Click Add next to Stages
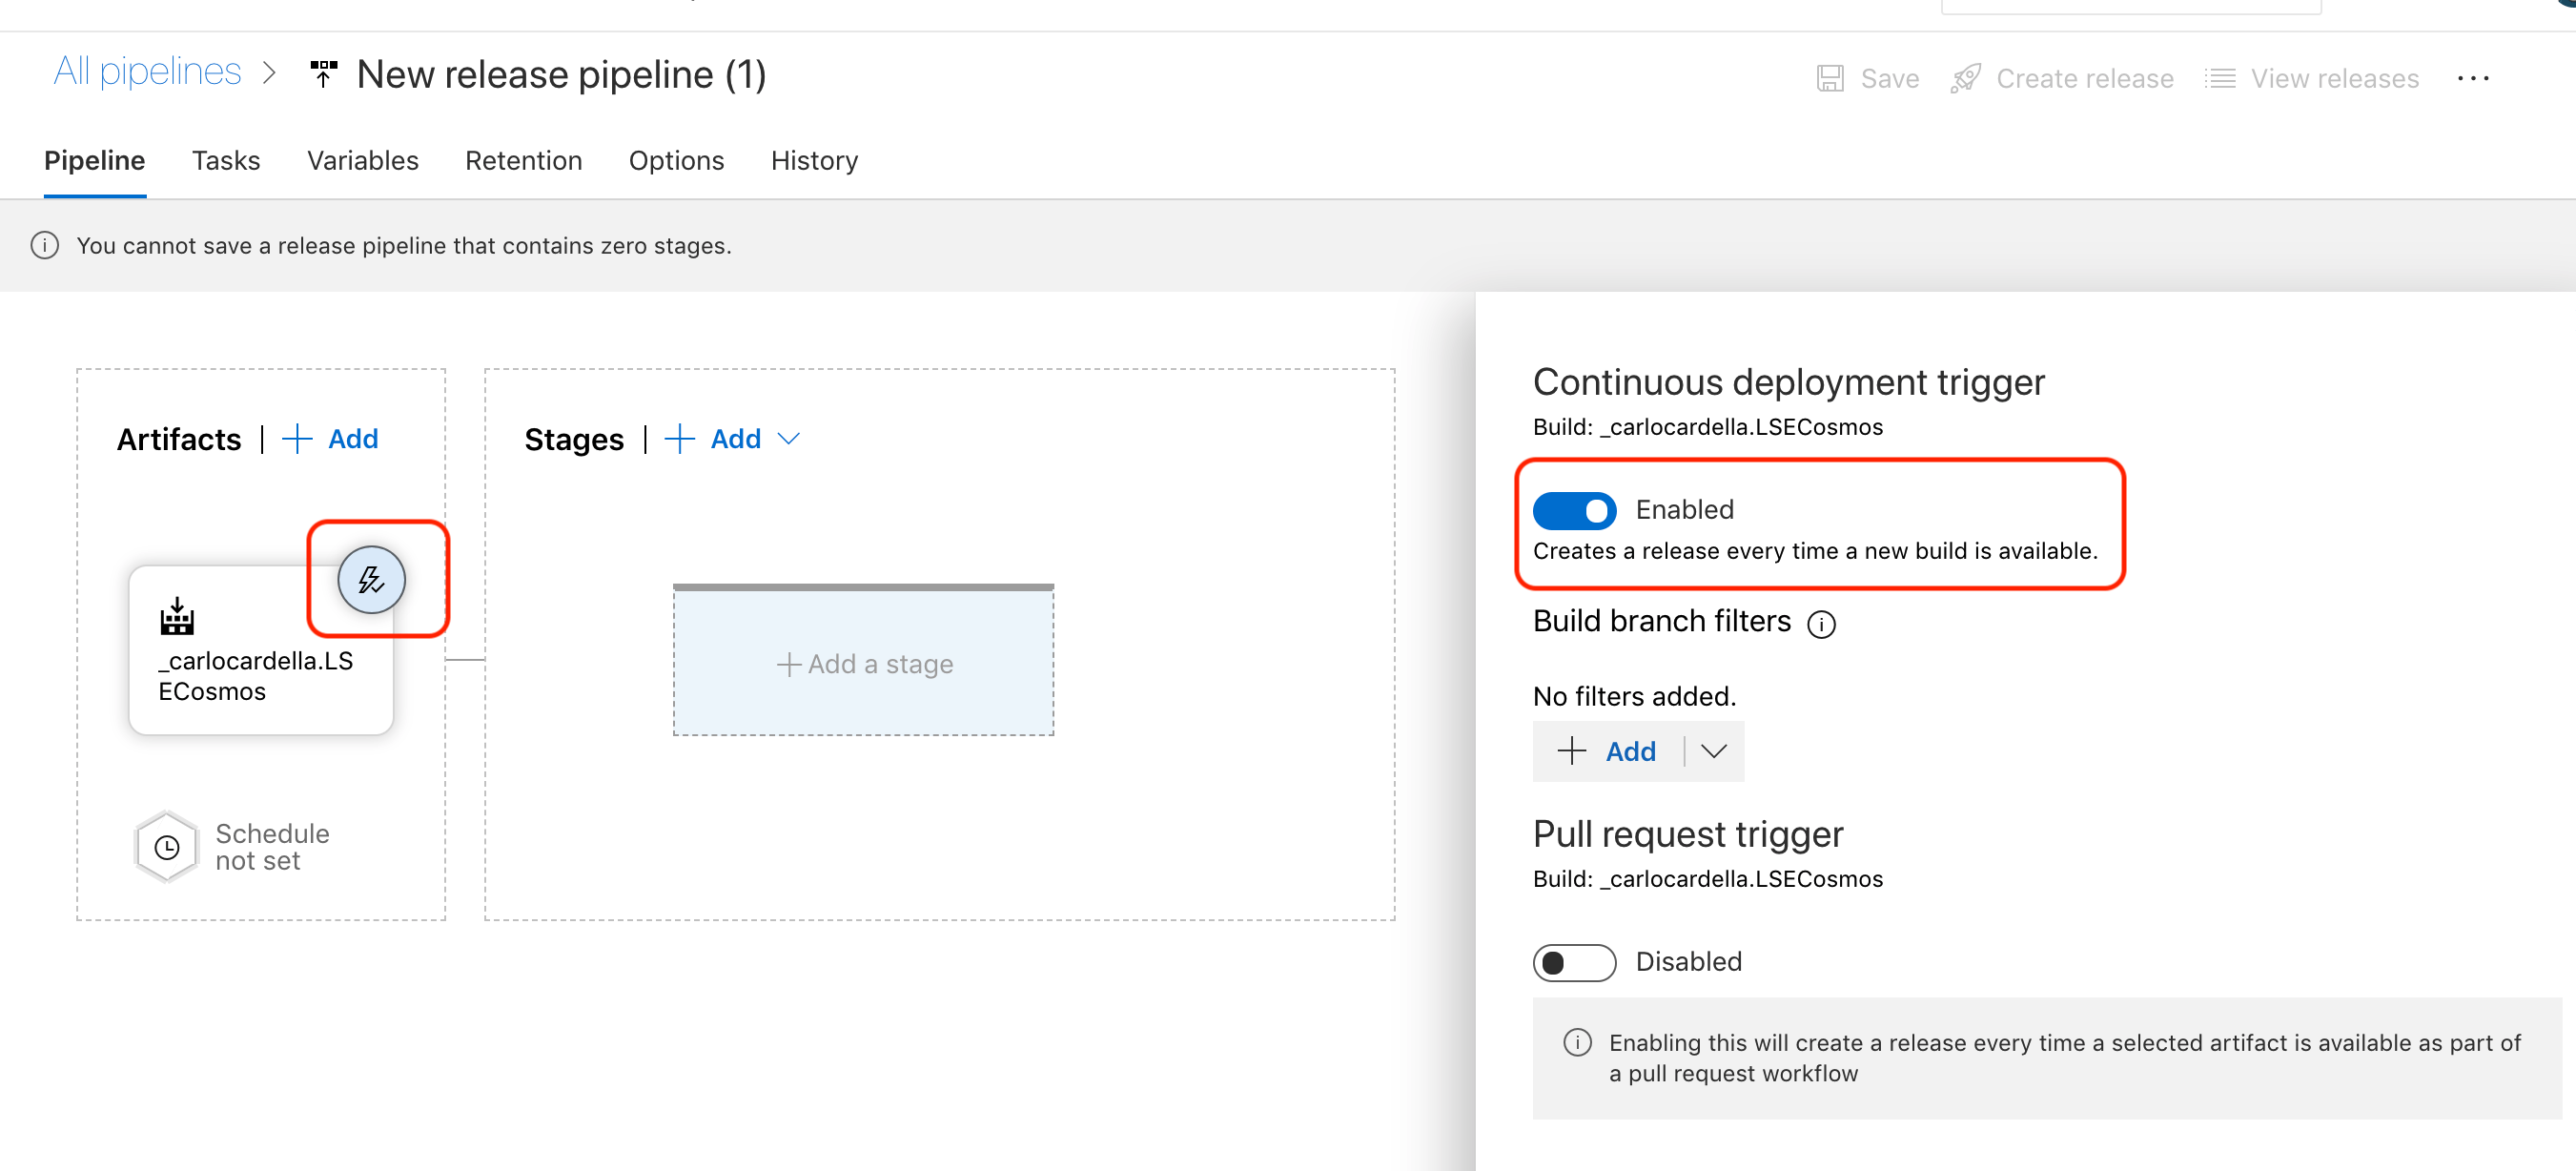 pos(736,439)
